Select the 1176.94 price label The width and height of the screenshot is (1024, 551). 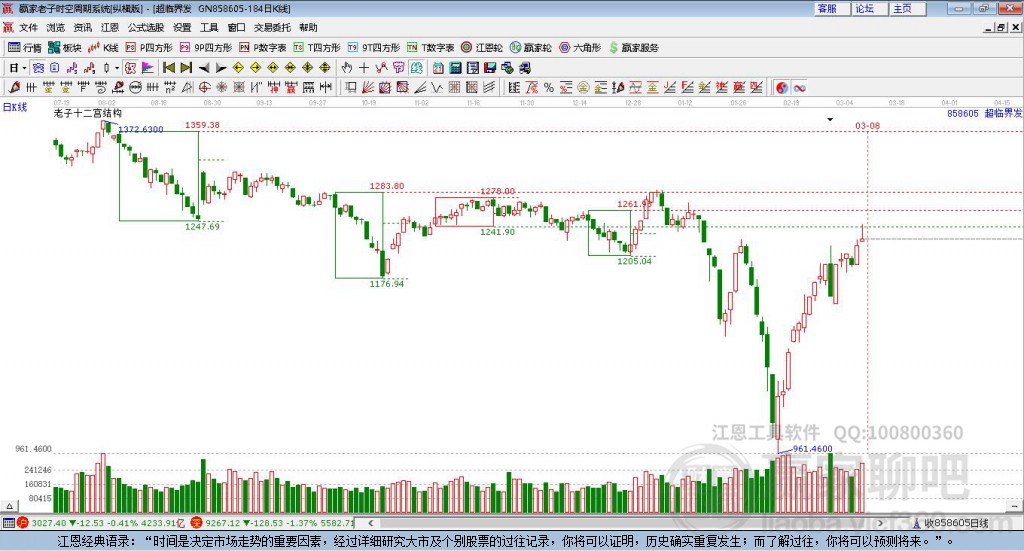click(x=387, y=284)
